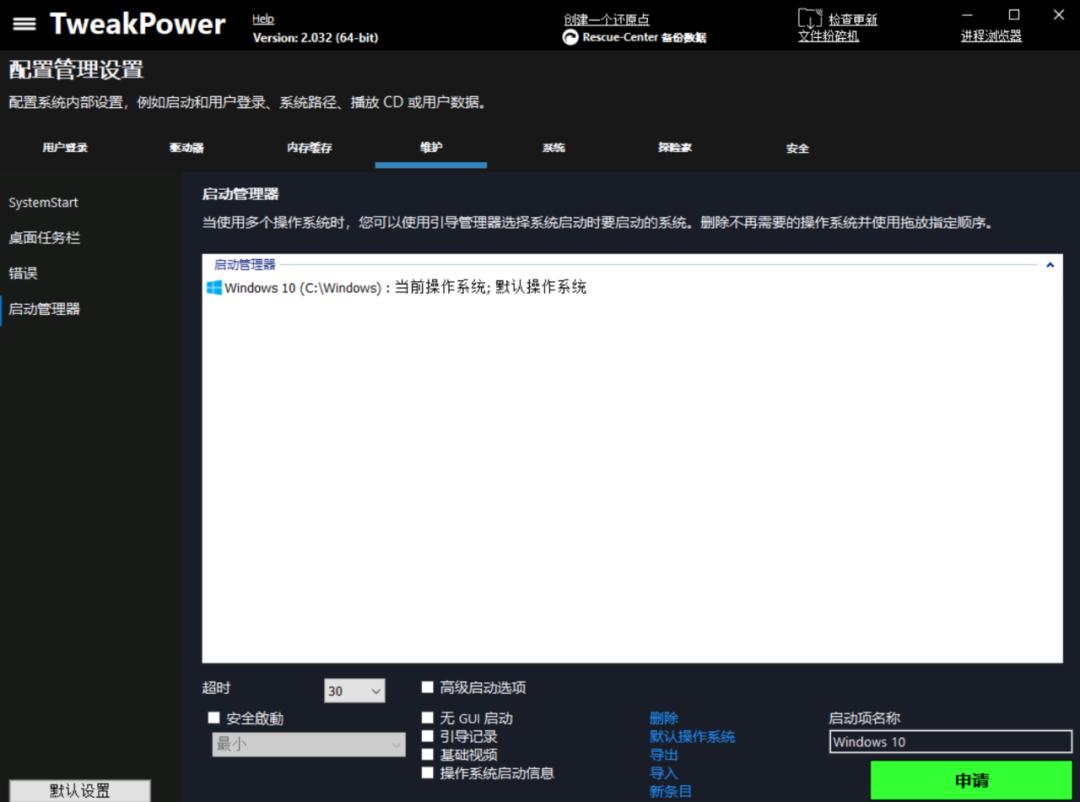Enable 无 GUI 启动

(427, 717)
